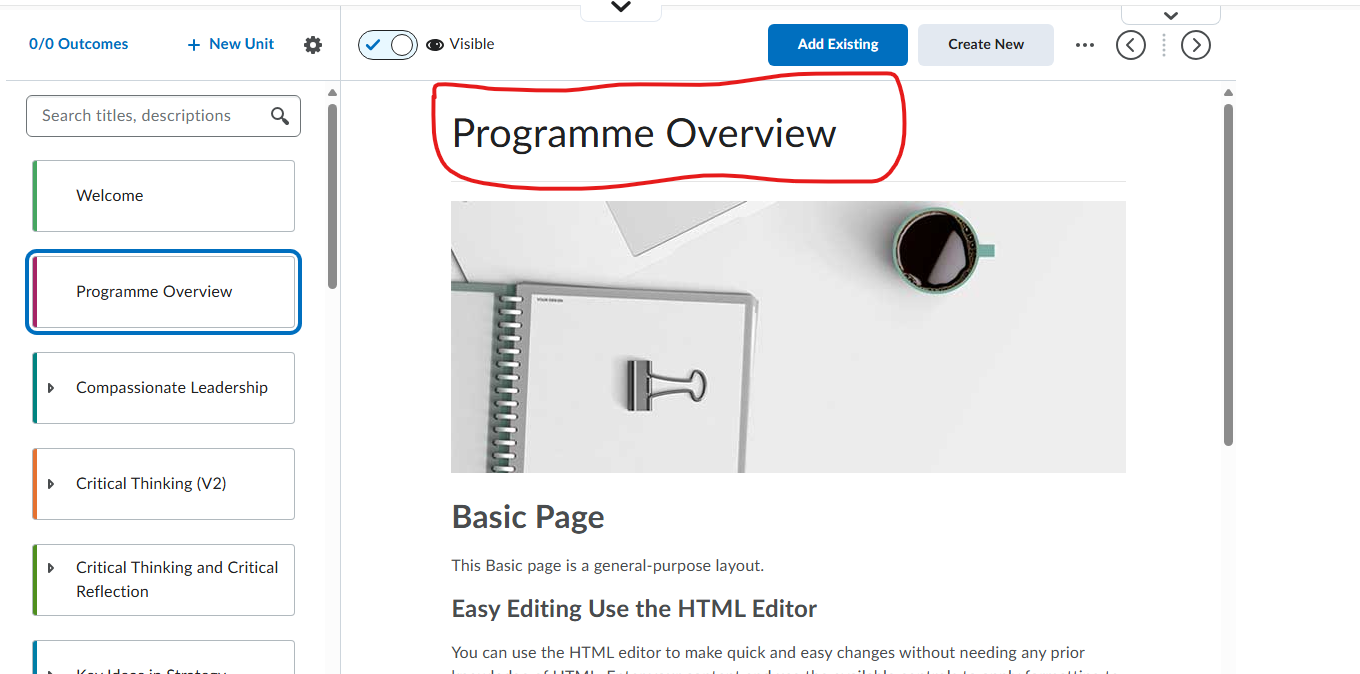This screenshot has width=1360, height=674.
Task: Click the notebook and coffee banner image
Action: click(x=788, y=337)
